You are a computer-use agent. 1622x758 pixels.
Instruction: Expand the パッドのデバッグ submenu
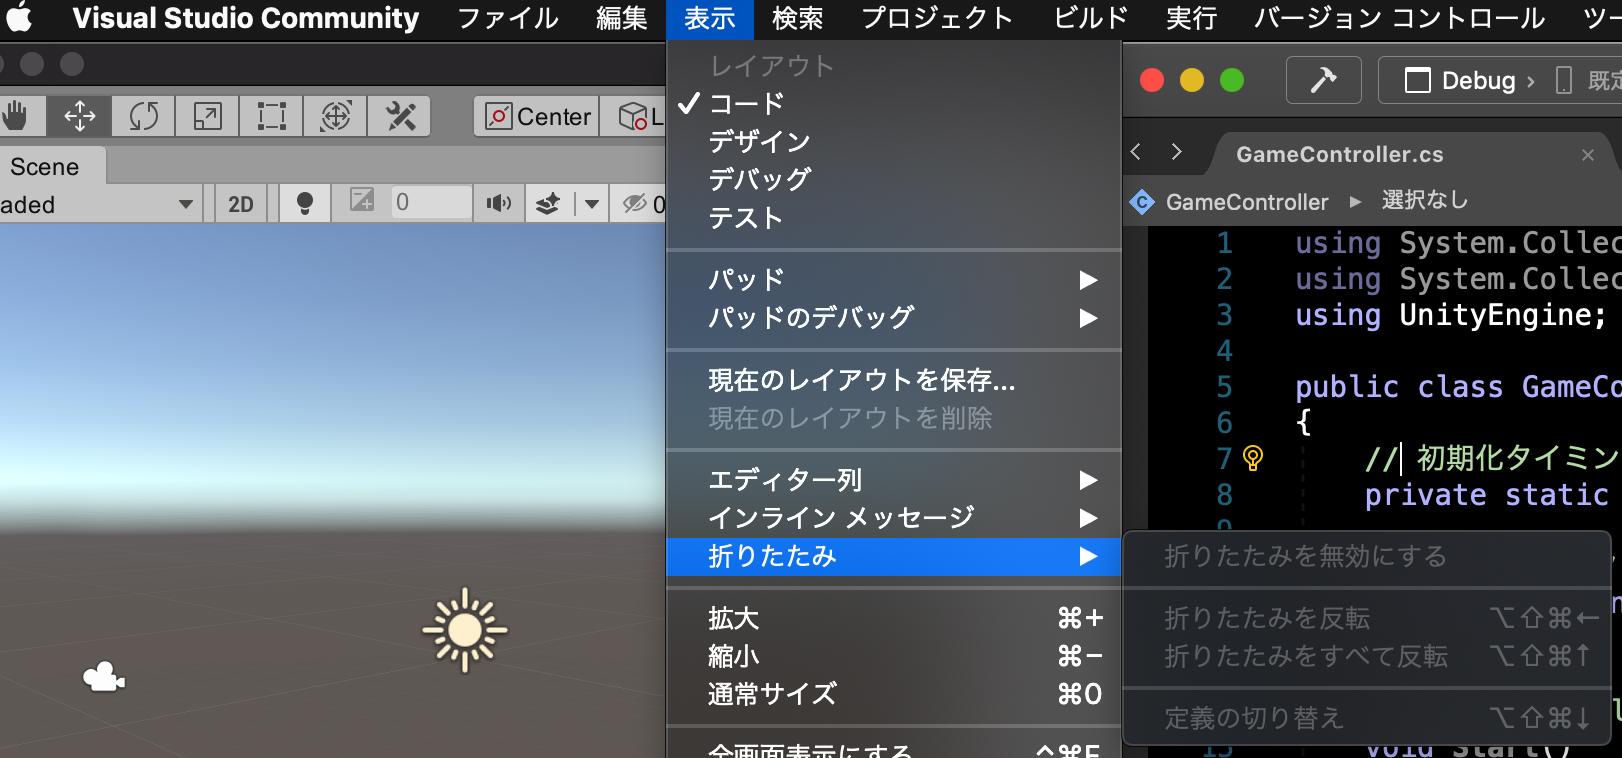(x=893, y=318)
